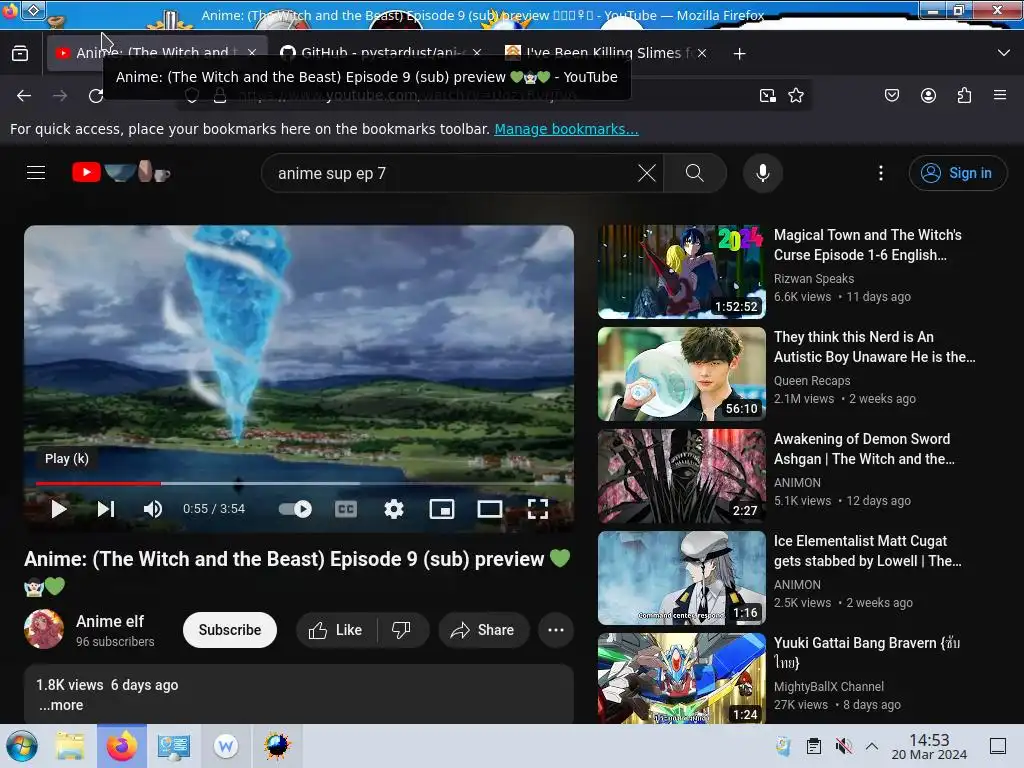
Task: Open the Firefox account icon
Action: [928, 95]
